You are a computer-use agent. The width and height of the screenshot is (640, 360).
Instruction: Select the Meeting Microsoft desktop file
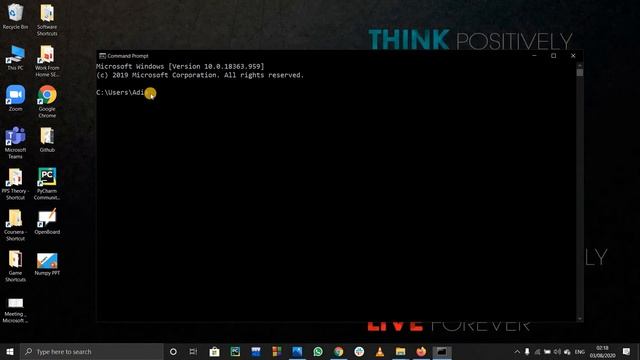(x=15, y=310)
